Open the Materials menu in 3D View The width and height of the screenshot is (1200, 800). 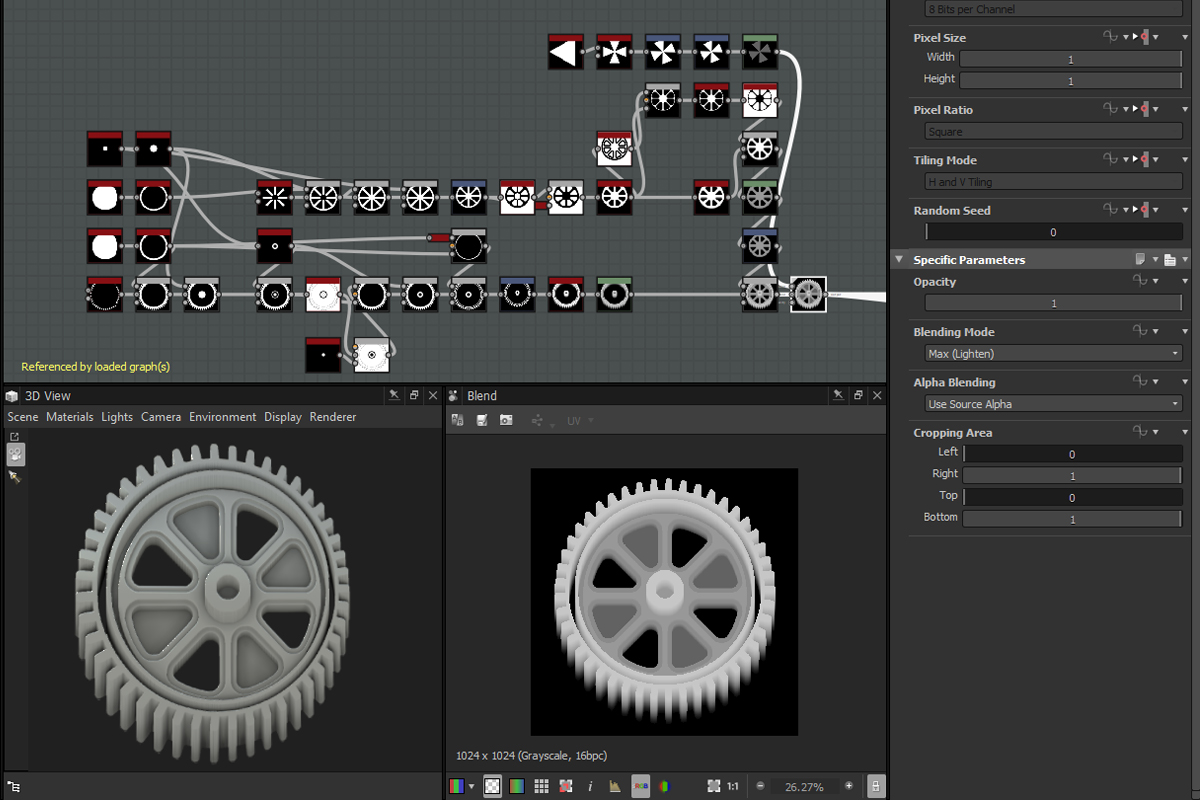(69, 417)
